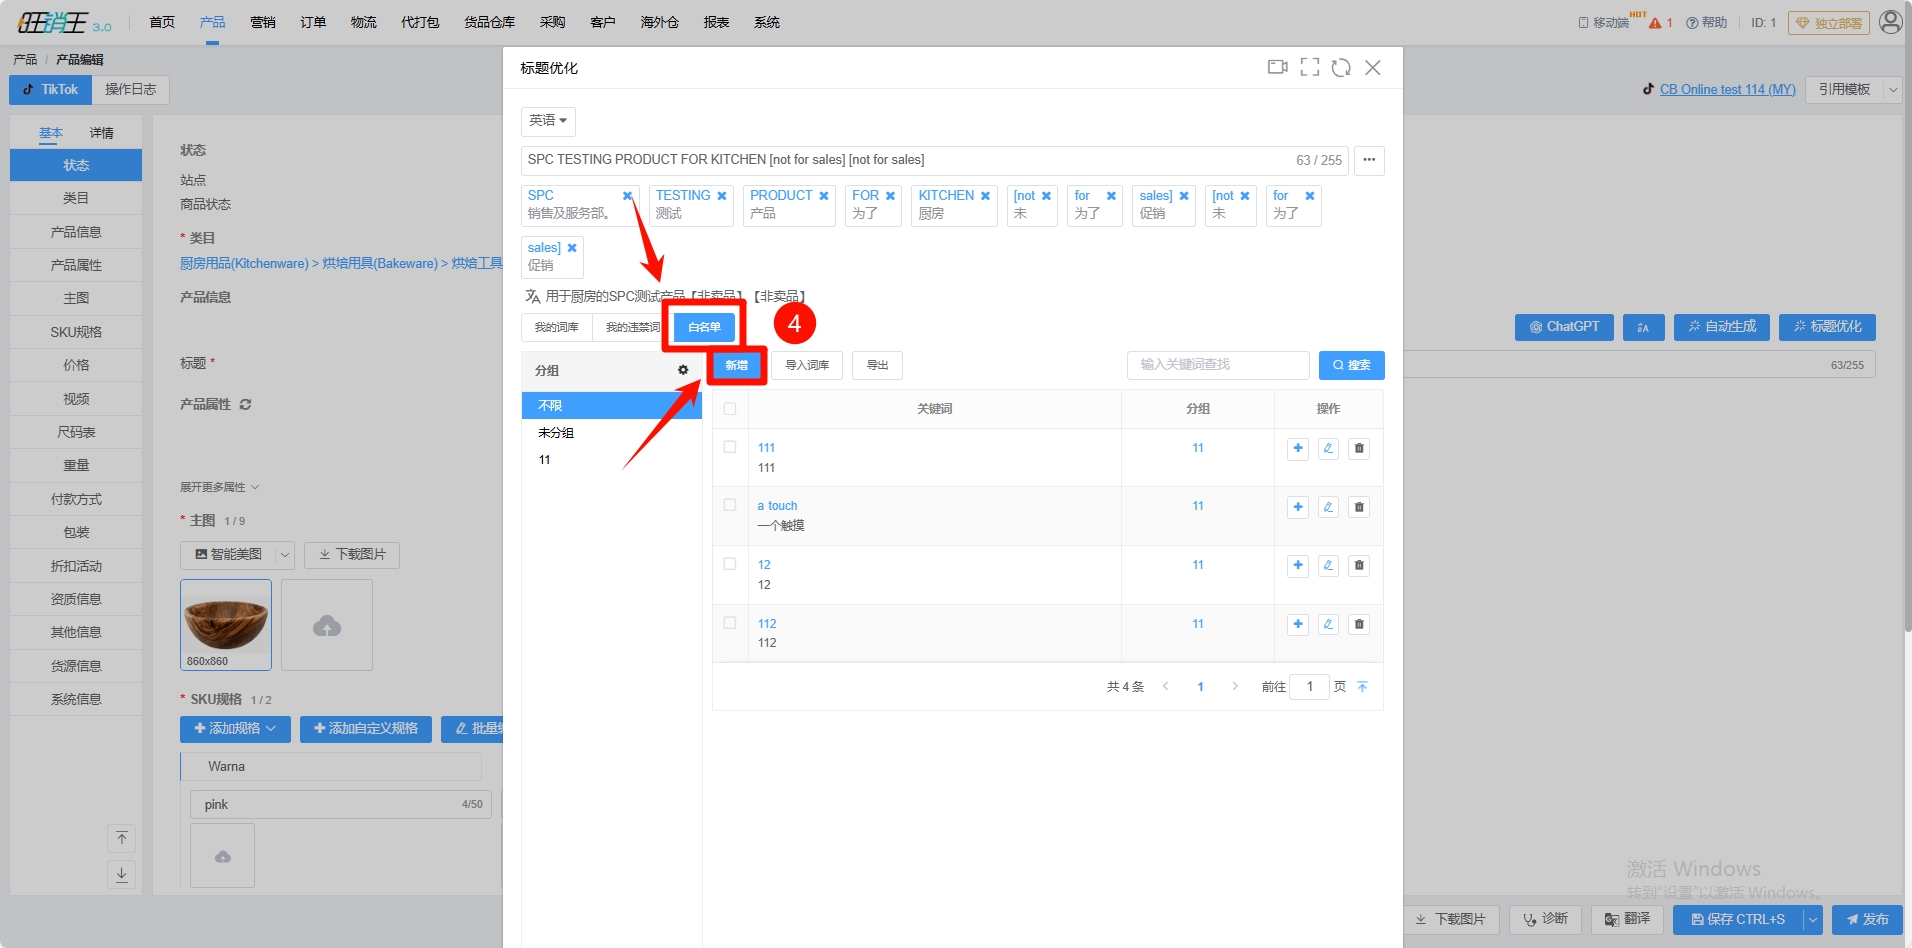Viewport: 1912px width, 948px height.
Task: Expand the title optimization dialog to fullscreen
Action: [1309, 67]
